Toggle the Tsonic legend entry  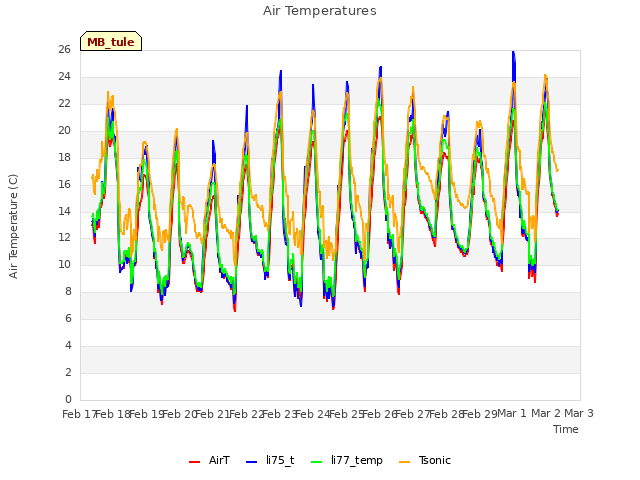pos(425,460)
